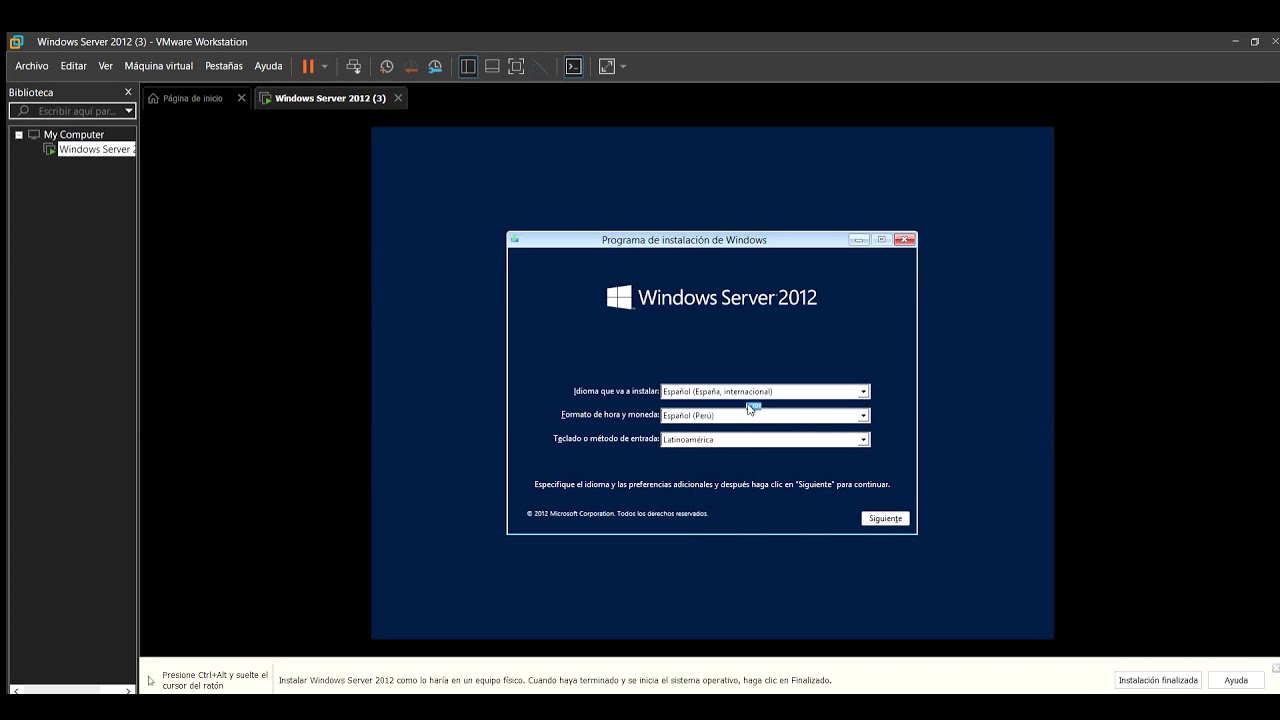Open the Ayuda menu

[x=268, y=66]
